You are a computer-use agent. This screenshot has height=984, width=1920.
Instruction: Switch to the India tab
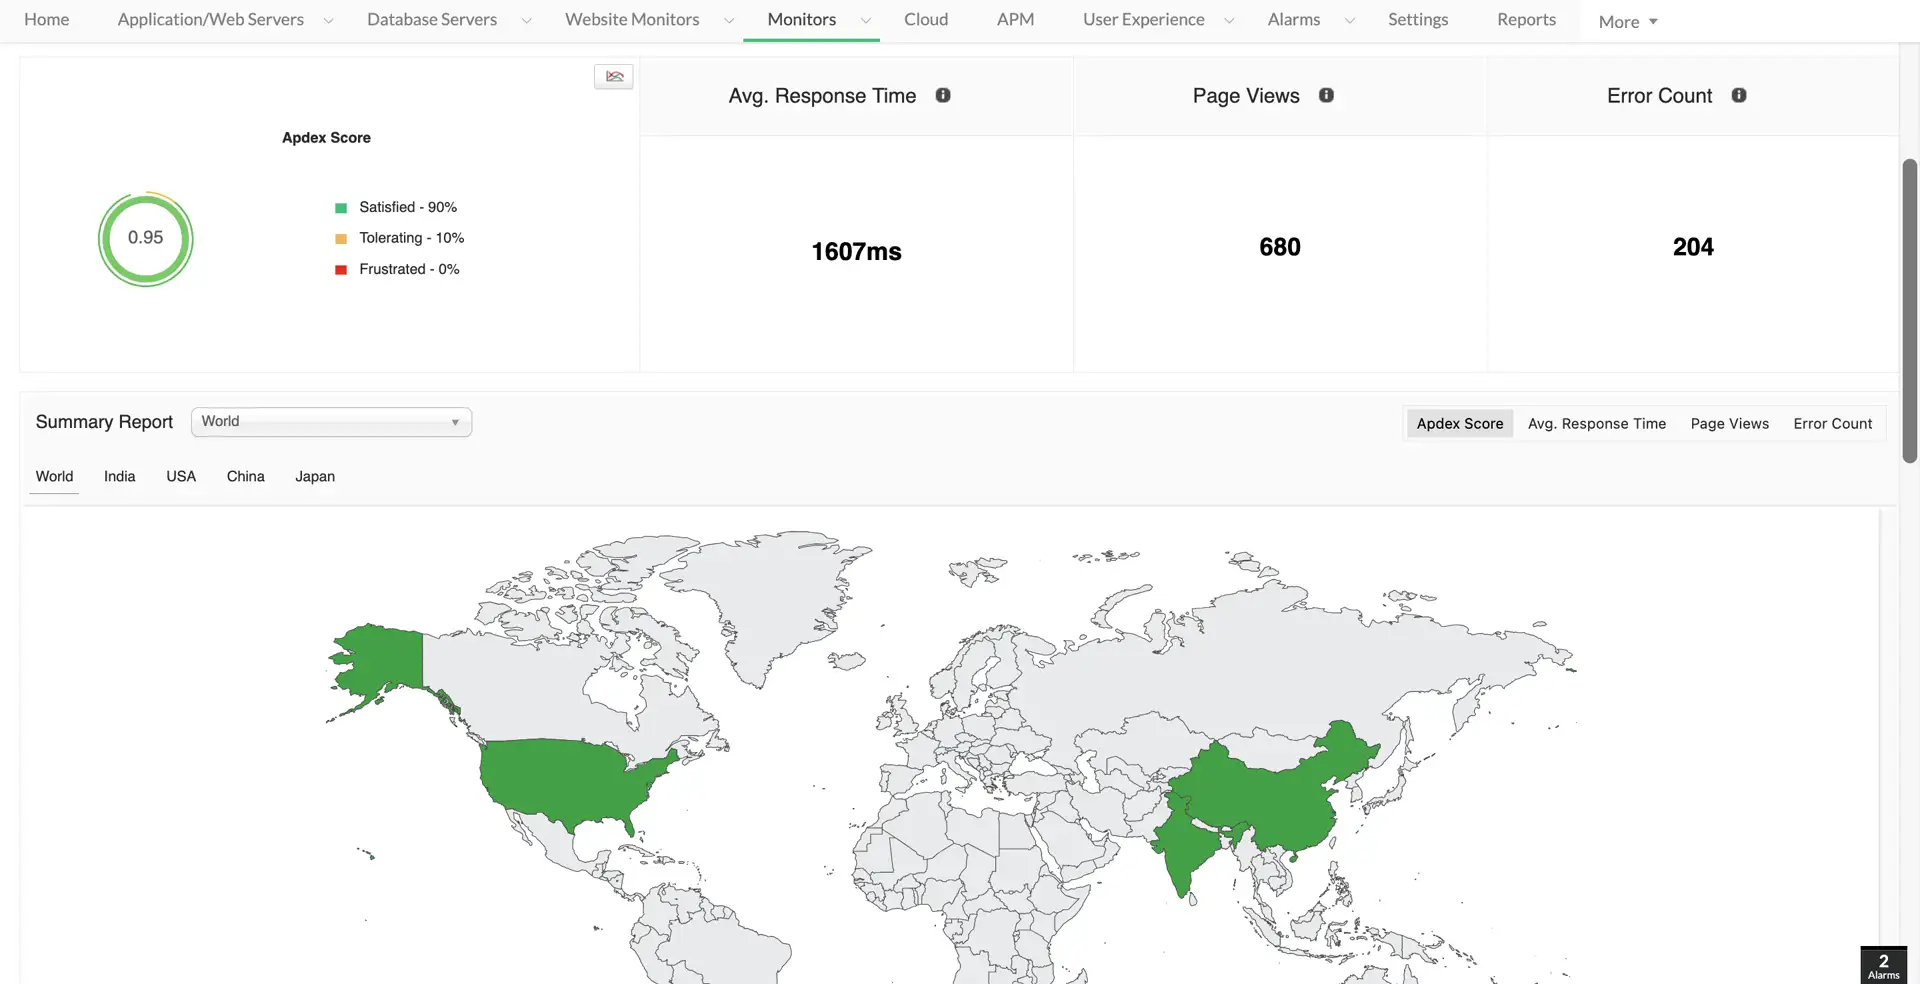pyautogui.click(x=119, y=477)
